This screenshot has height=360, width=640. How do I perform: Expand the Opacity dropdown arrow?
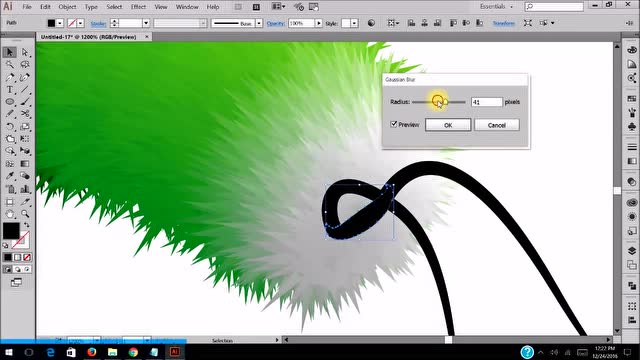[319, 23]
